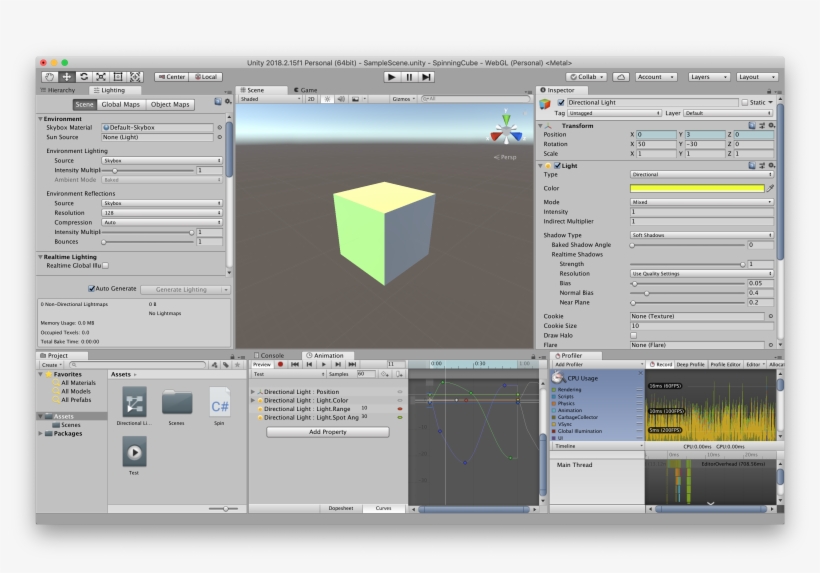Select the Hand tool in the toolbar

[x=50, y=77]
